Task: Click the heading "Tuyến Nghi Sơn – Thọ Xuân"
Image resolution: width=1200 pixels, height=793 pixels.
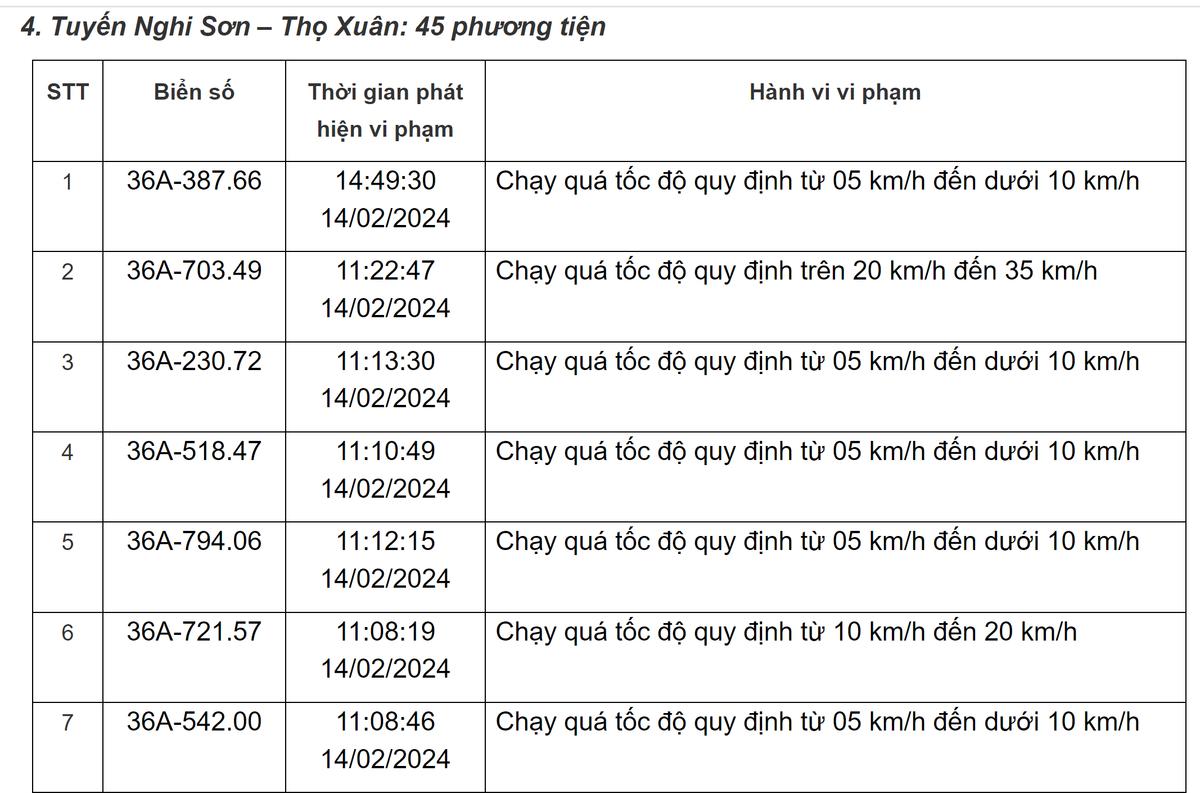Action: pos(313,27)
